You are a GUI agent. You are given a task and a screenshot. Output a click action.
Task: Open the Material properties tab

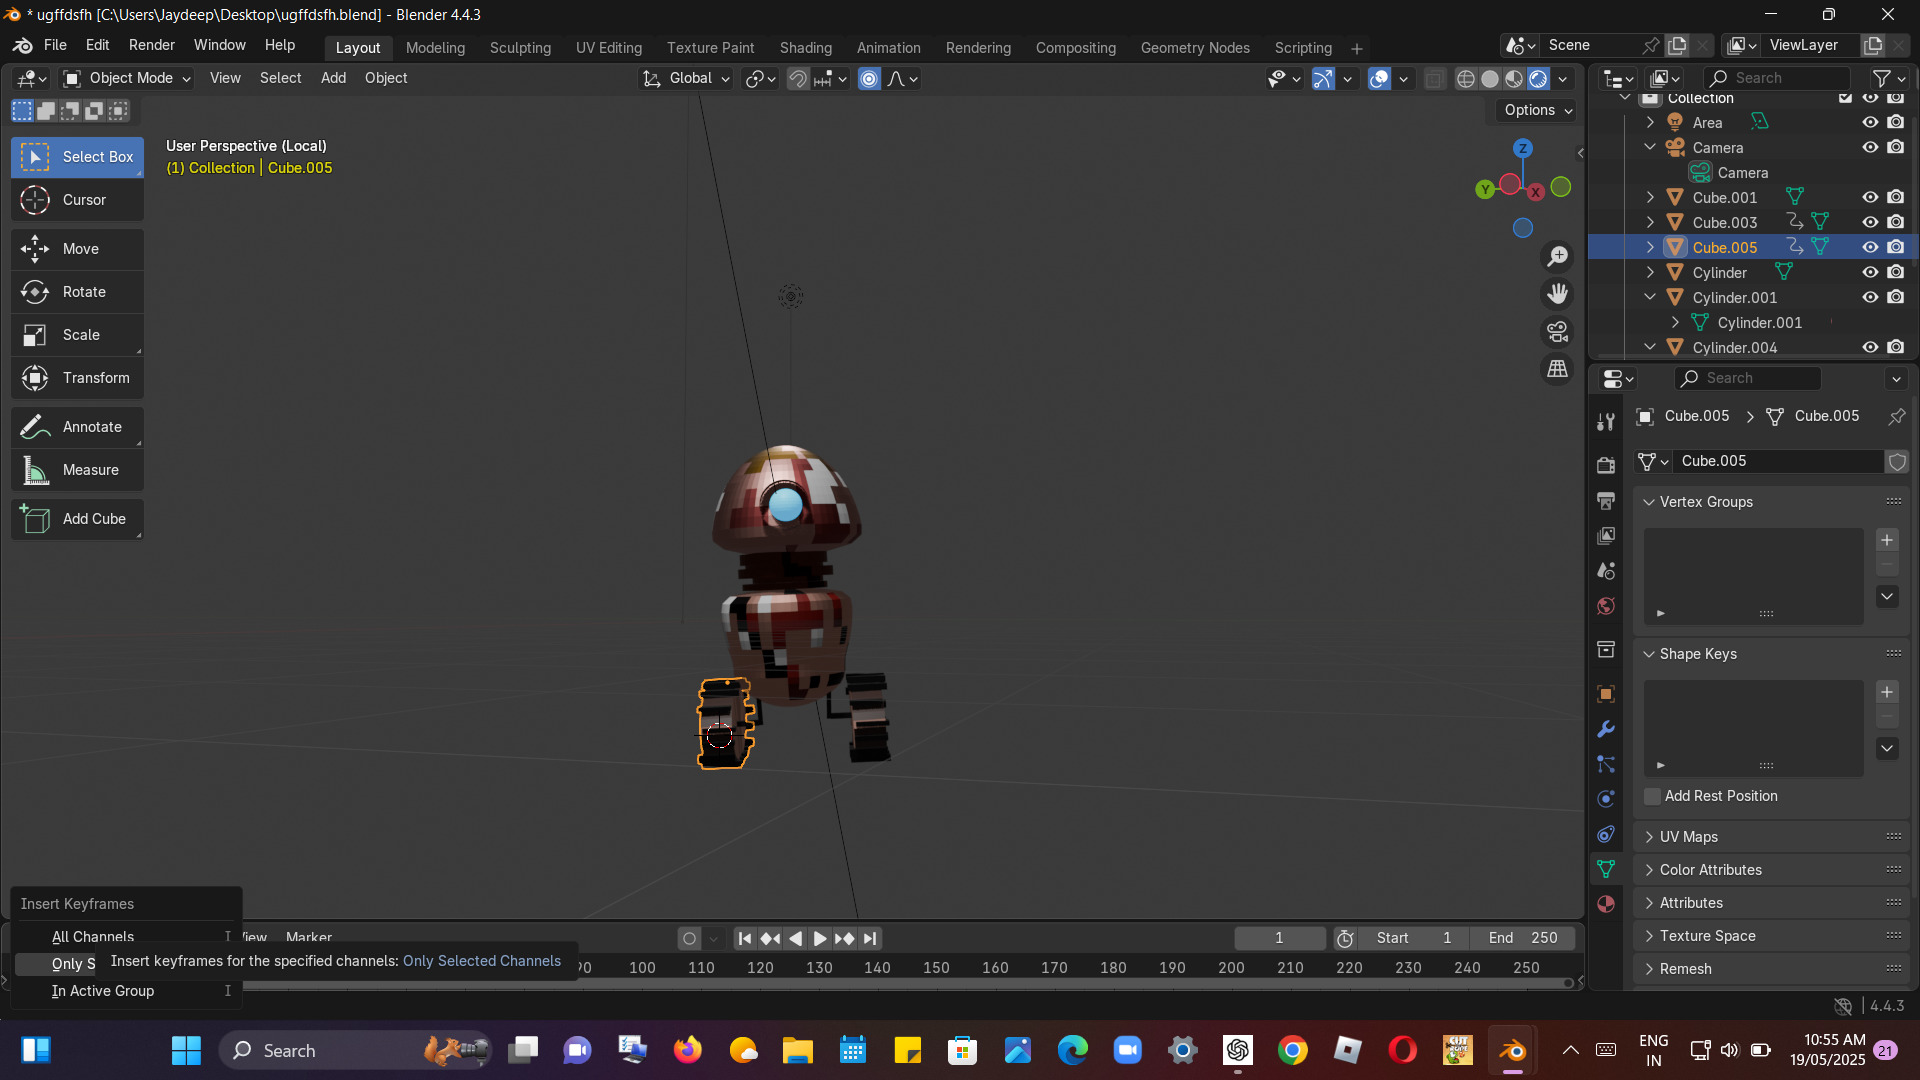pyautogui.click(x=1606, y=904)
